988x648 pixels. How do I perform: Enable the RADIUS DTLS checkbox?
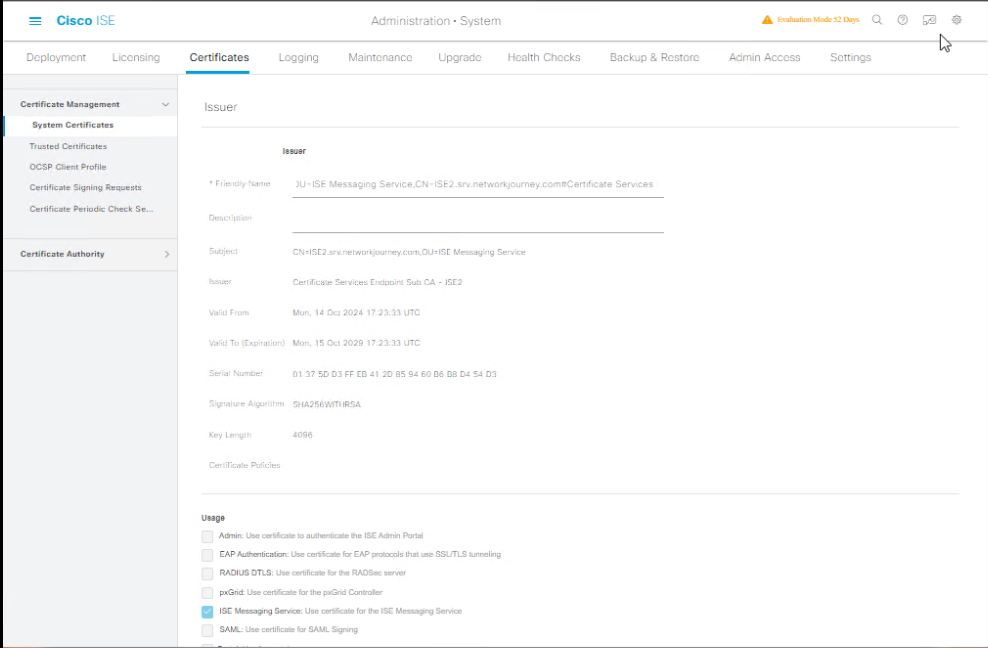pos(207,574)
